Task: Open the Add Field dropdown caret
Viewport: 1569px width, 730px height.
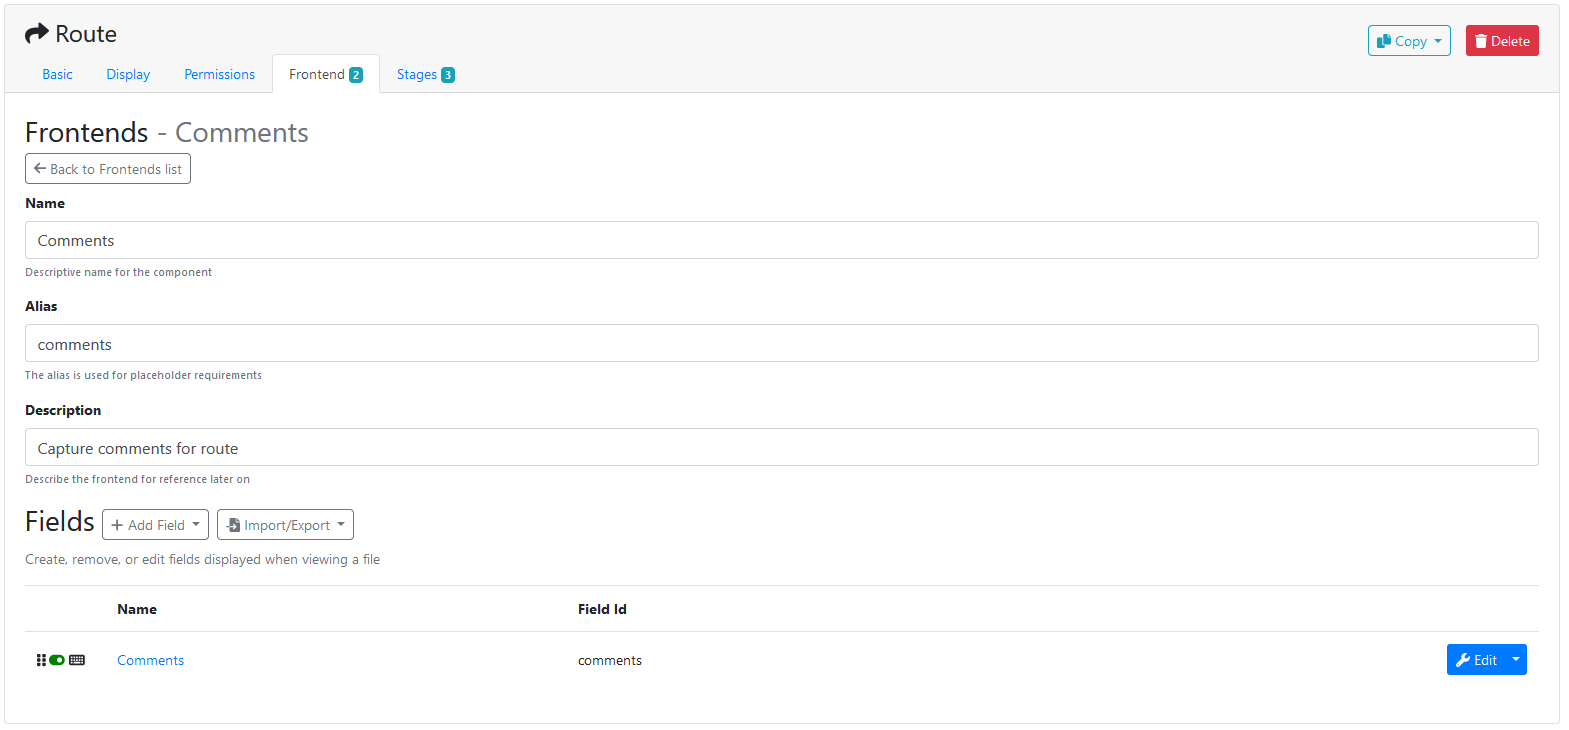Action: [x=196, y=525]
